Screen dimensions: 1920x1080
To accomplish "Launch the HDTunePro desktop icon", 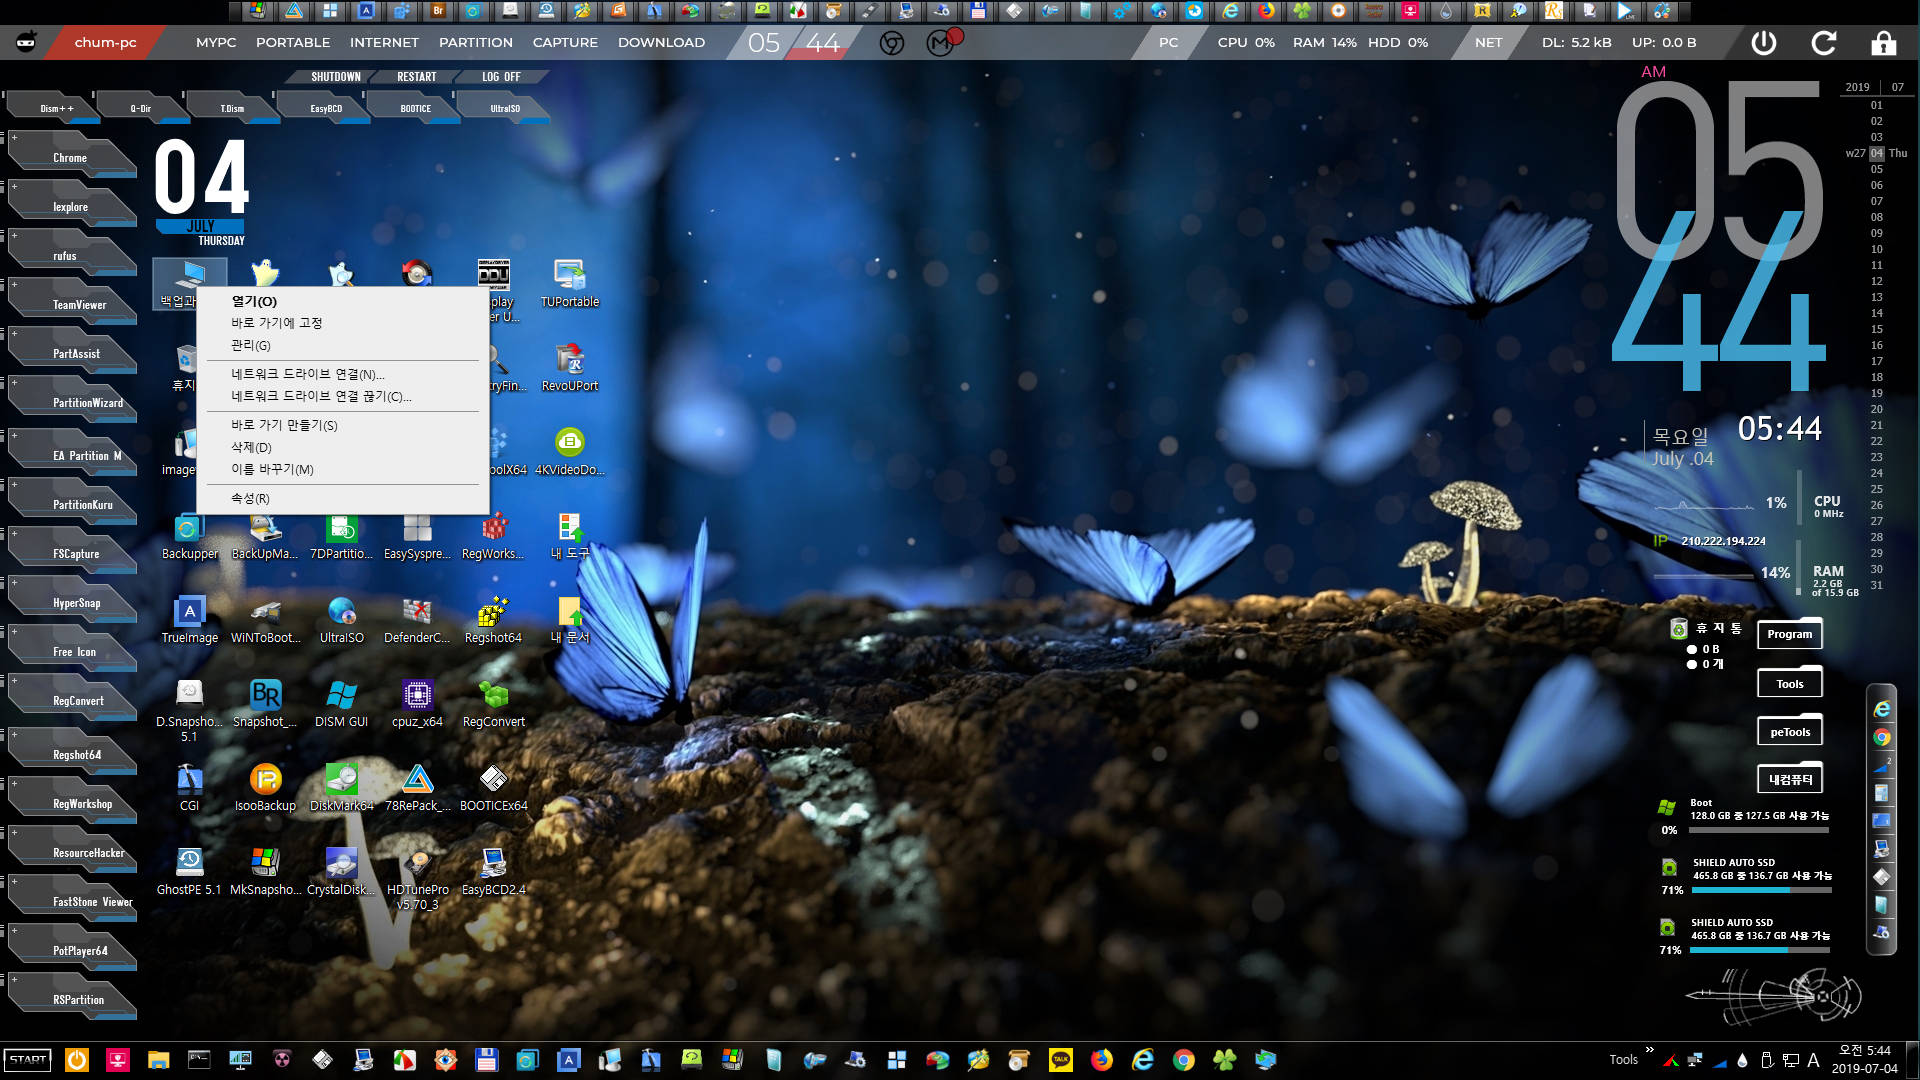I will tap(417, 878).
